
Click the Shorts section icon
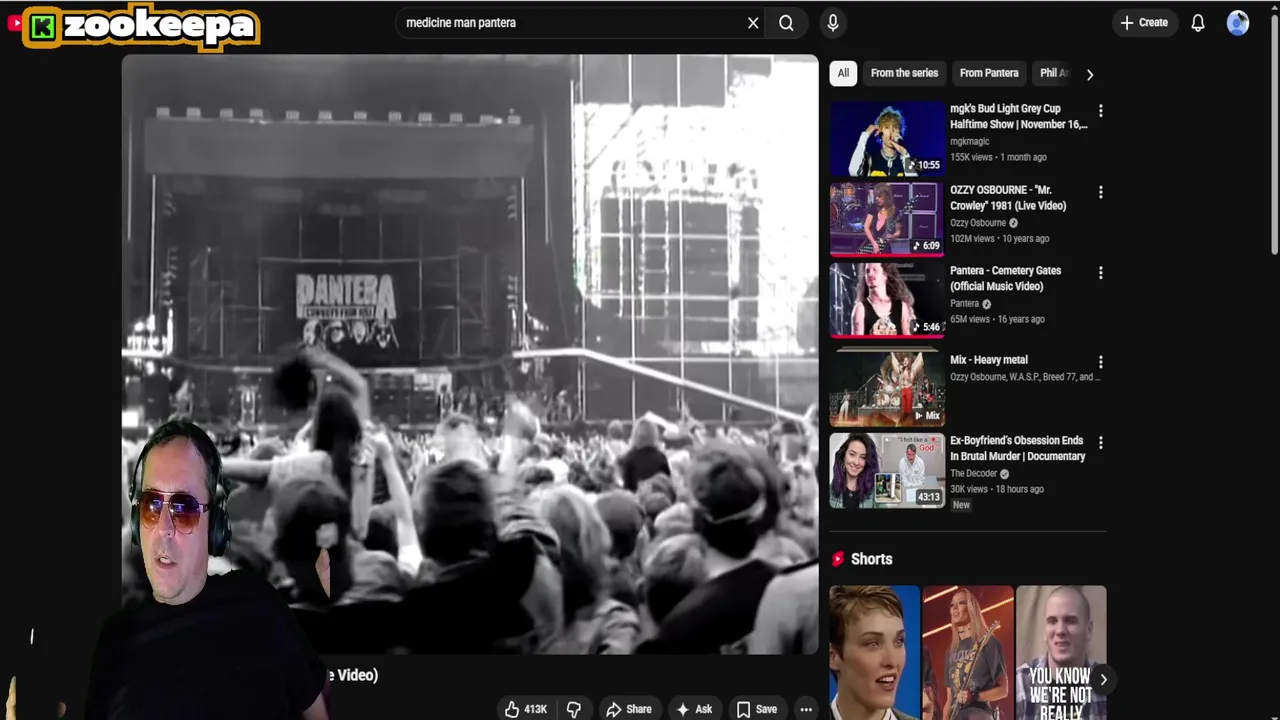[838, 559]
